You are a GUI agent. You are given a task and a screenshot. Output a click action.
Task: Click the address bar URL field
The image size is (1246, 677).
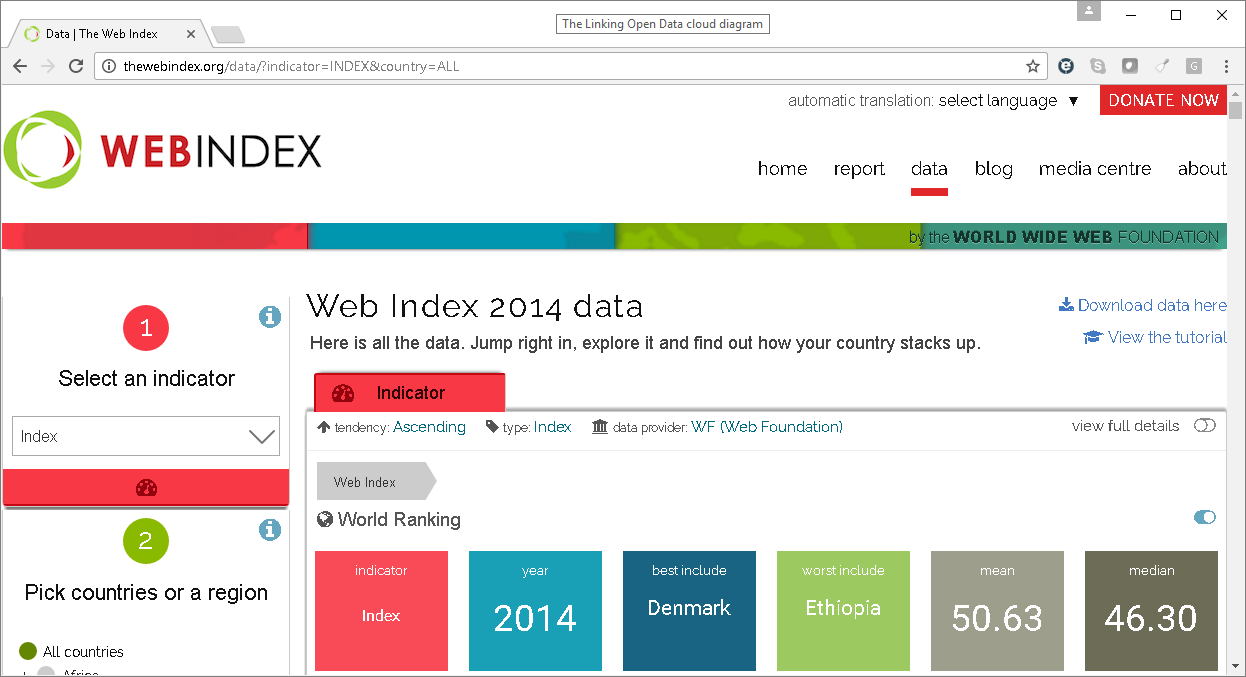click(570, 66)
